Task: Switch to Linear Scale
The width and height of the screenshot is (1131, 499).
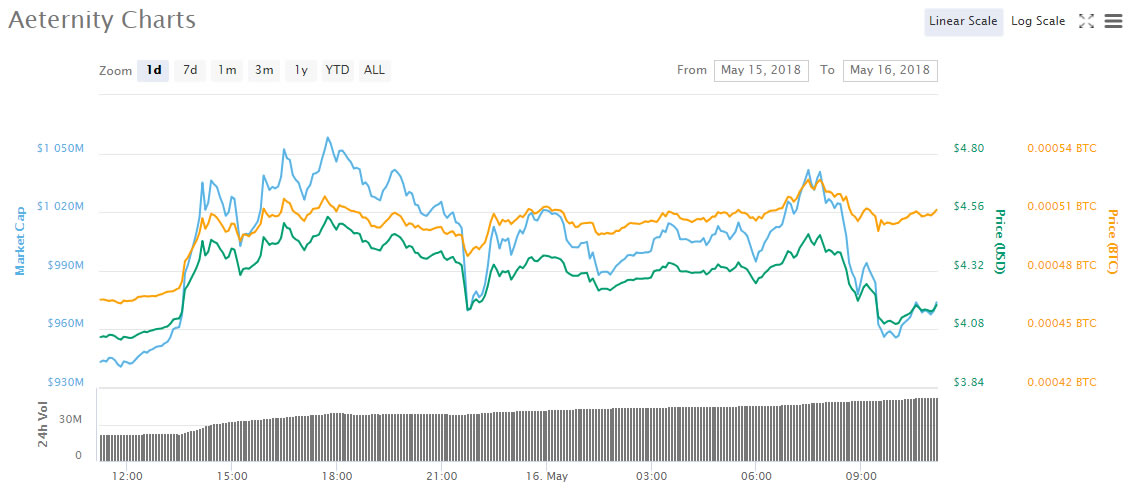Action: pyautogui.click(x=963, y=21)
